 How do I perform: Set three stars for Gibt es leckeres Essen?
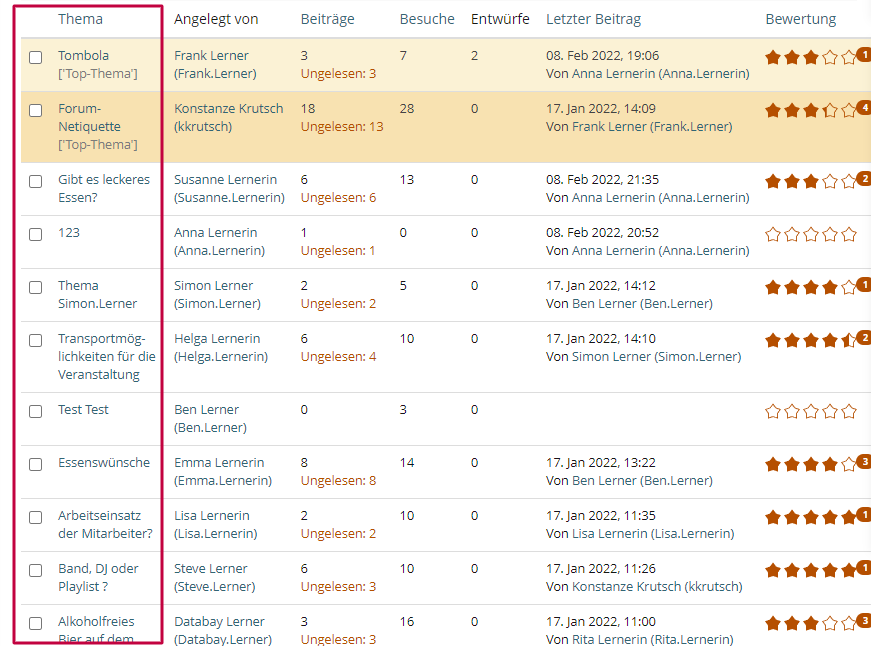[811, 181]
